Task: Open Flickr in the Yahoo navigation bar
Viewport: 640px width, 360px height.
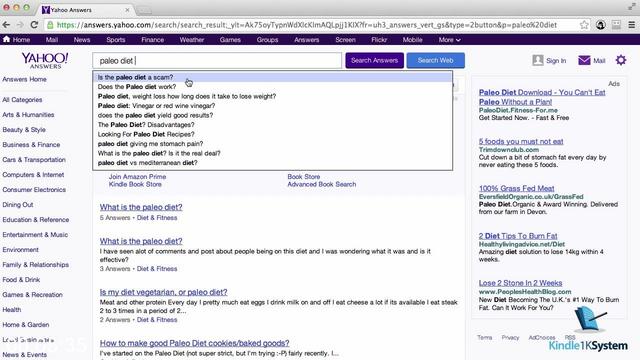Action: [x=379, y=40]
